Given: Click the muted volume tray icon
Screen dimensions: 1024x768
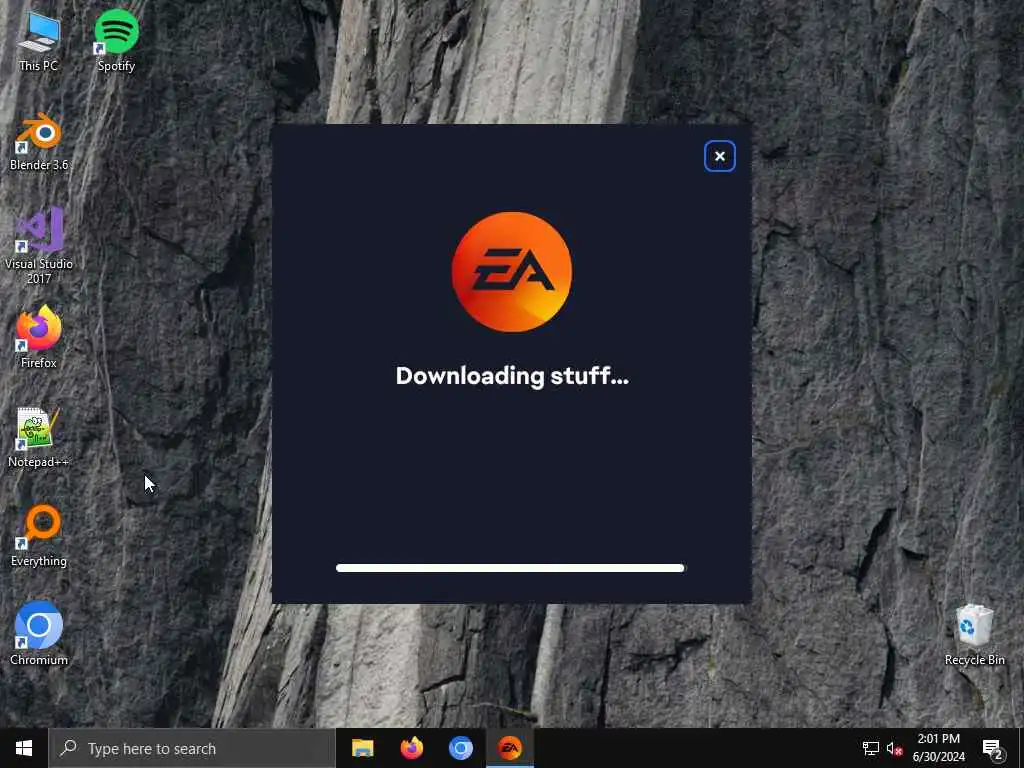Looking at the screenshot, I should [x=895, y=748].
